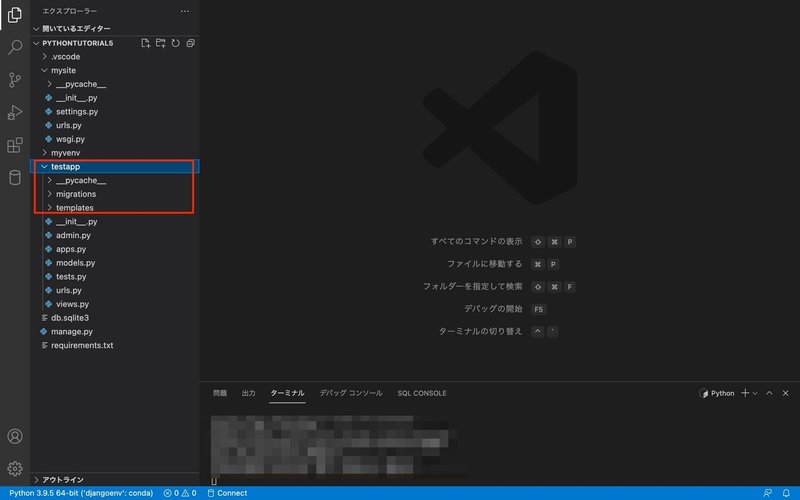Maximize the panel with the up chevron
This screenshot has width=800, height=500.
tap(769, 393)
